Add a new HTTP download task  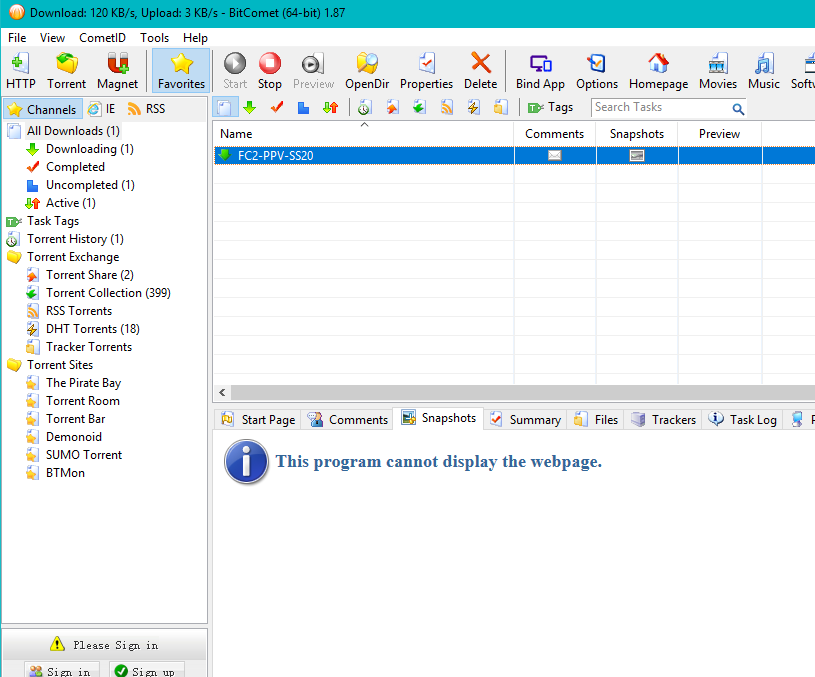click(x=21, y=71)
